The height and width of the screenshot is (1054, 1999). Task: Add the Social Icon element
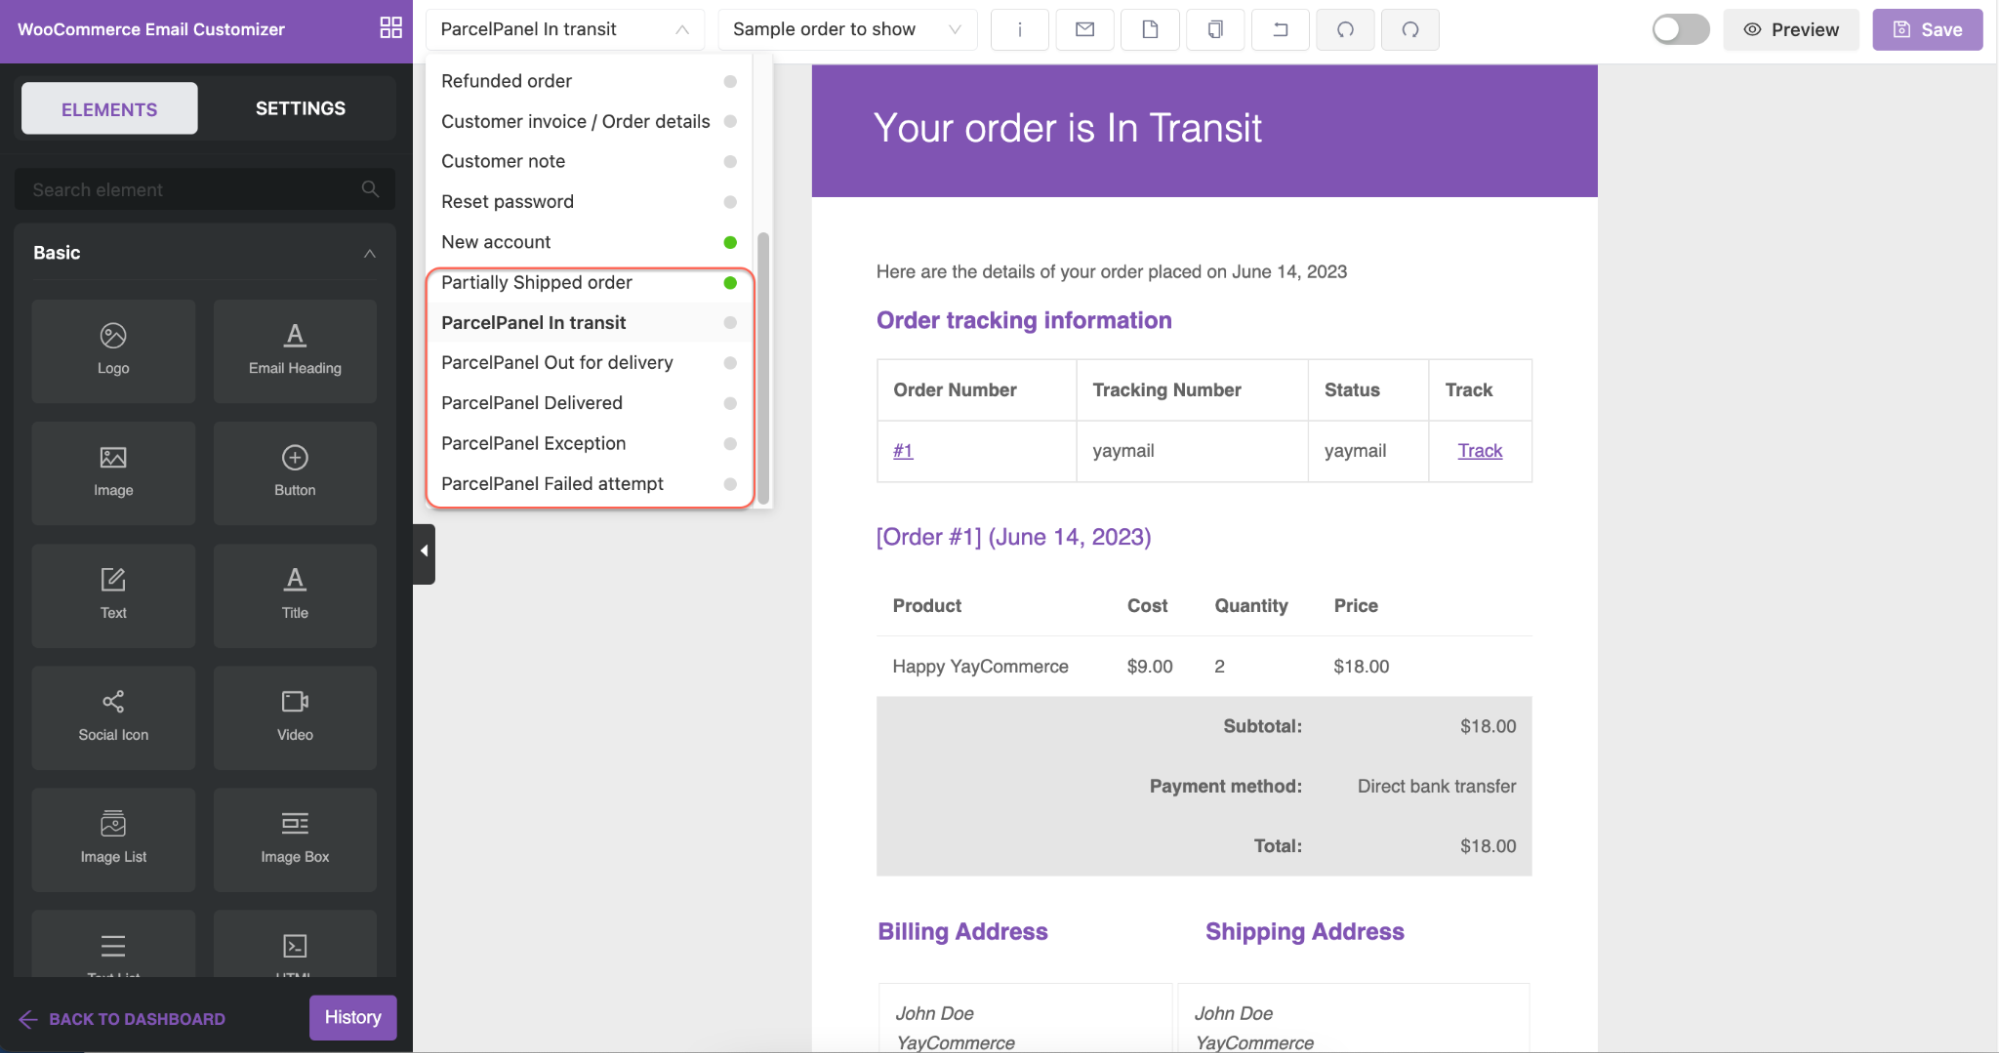[113, 717]
